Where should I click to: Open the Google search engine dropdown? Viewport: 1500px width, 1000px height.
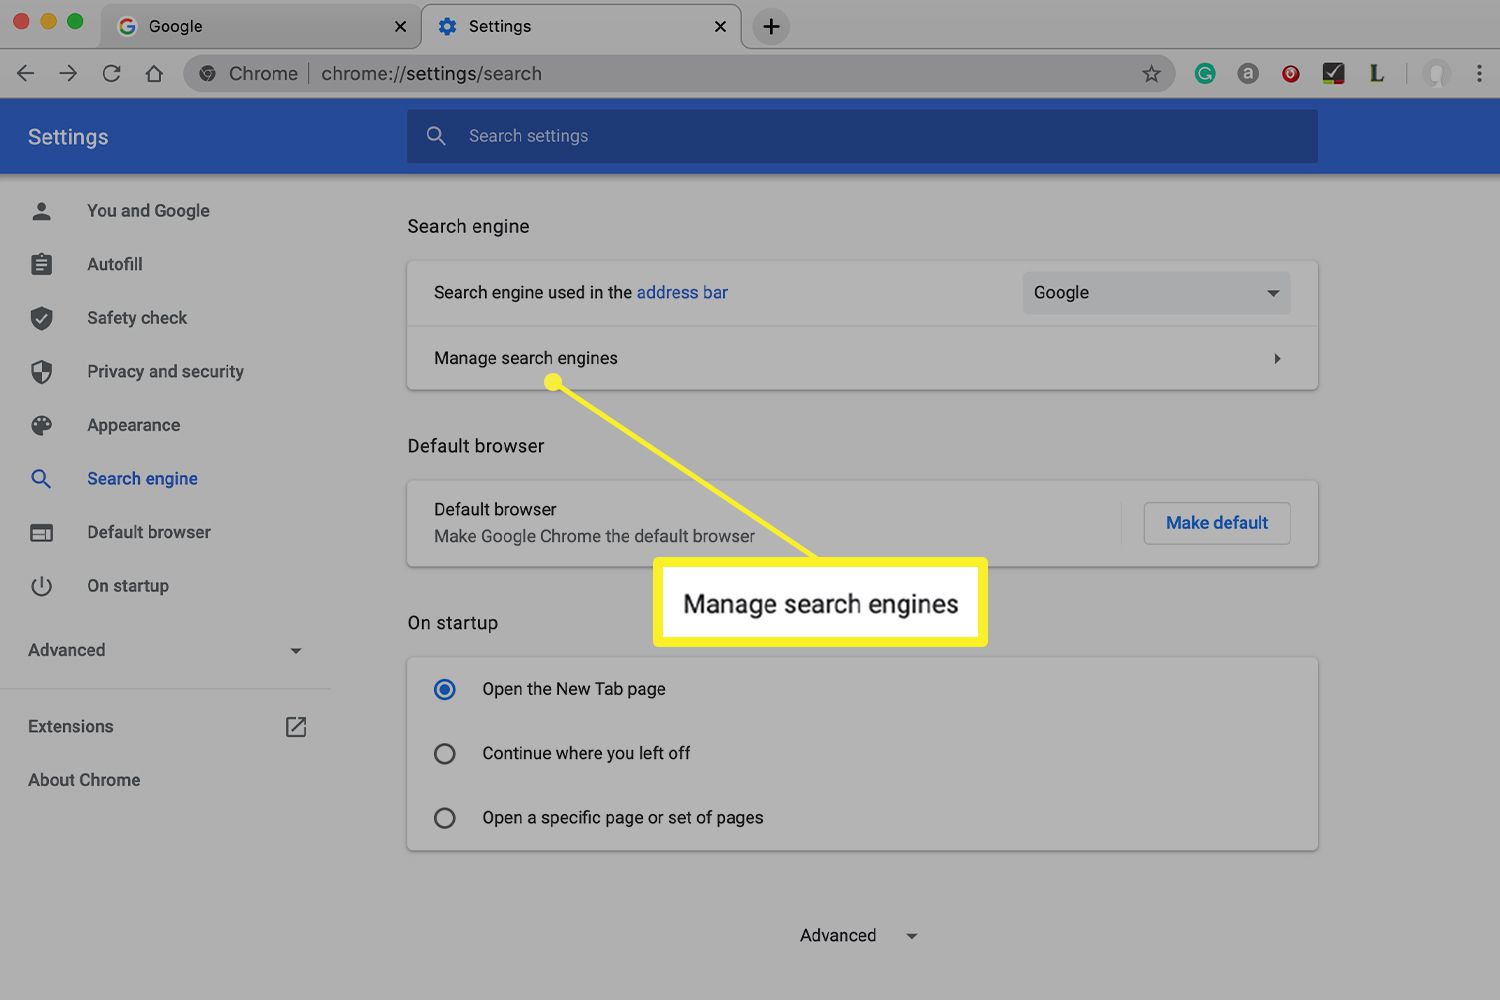tap(1156, 293)
